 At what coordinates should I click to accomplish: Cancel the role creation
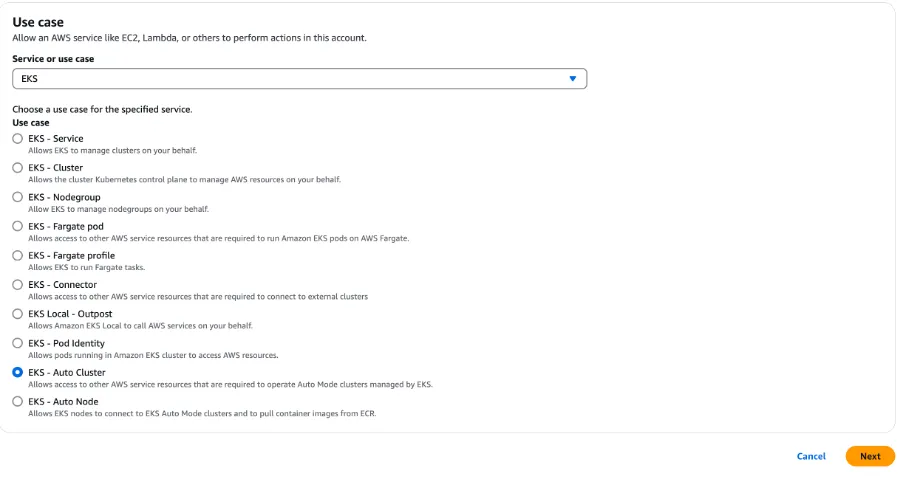coord(811,456)
